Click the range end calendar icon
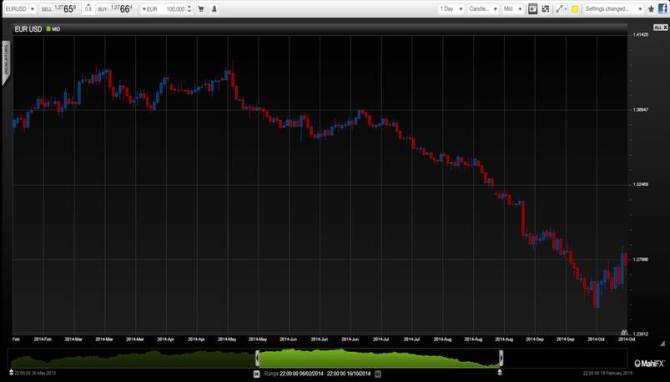 tap(378, 374)
